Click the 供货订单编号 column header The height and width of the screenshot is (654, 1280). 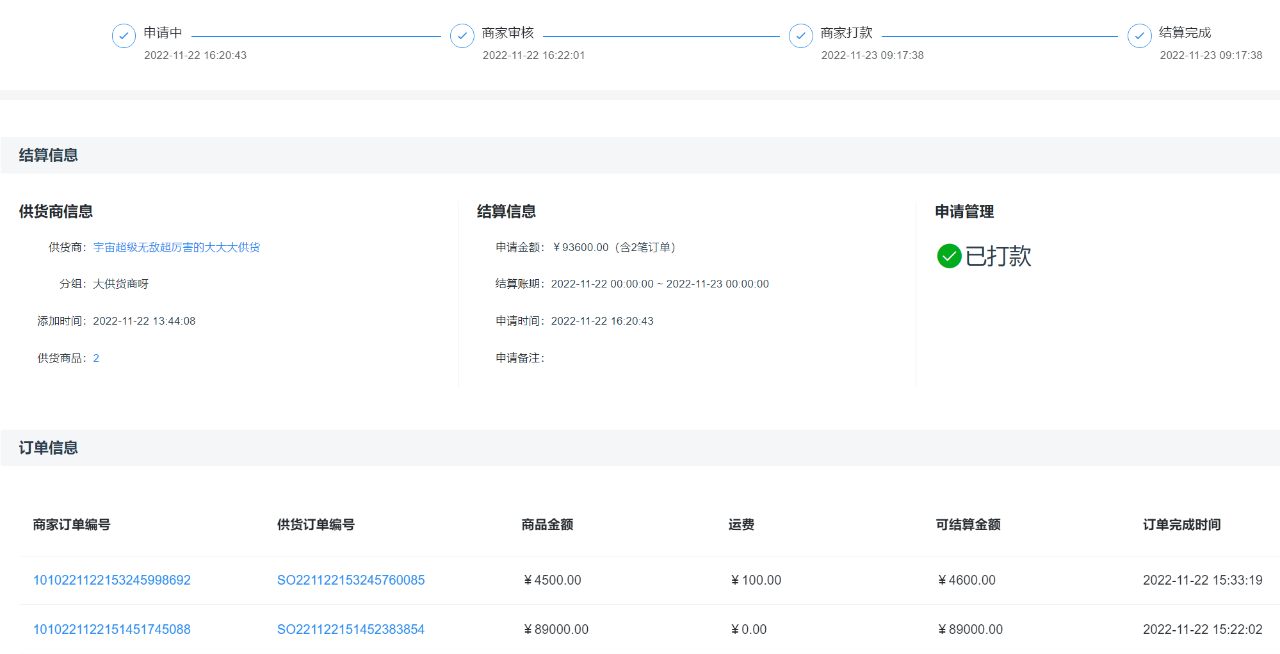[316, 525]
